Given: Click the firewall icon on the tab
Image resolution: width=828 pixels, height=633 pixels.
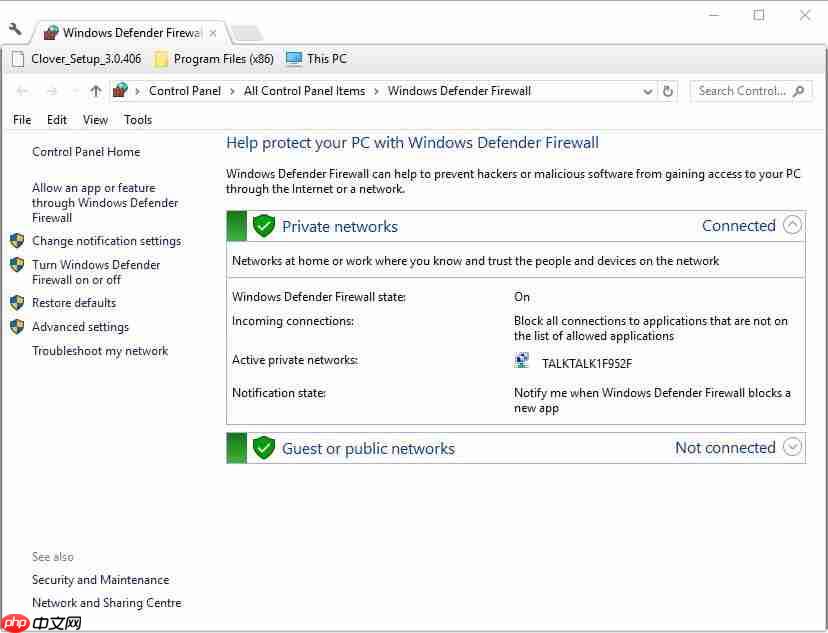Looking at the screenshot, I should (51, 32).
